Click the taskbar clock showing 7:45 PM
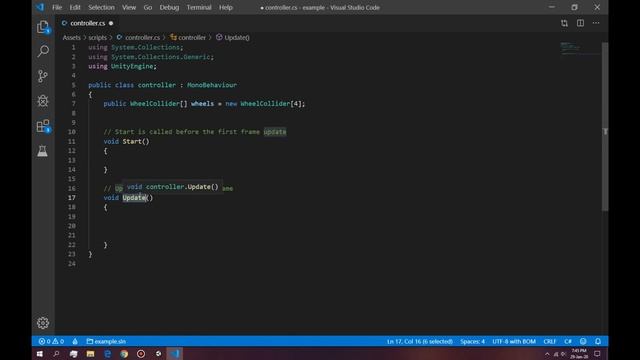This screenshot has height=360, width=640. [579, 354]
